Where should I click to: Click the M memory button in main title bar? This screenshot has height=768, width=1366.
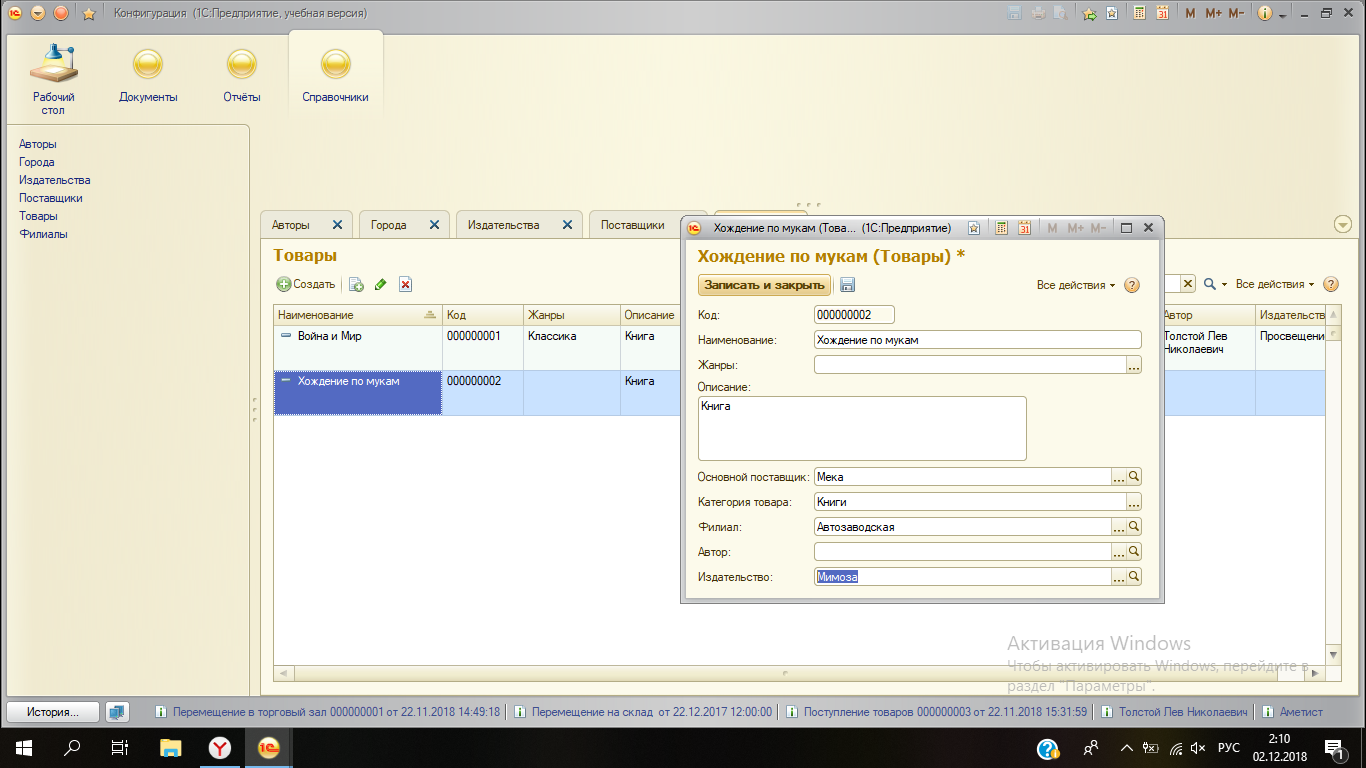pyautogui.click(x=1190, y=14)
